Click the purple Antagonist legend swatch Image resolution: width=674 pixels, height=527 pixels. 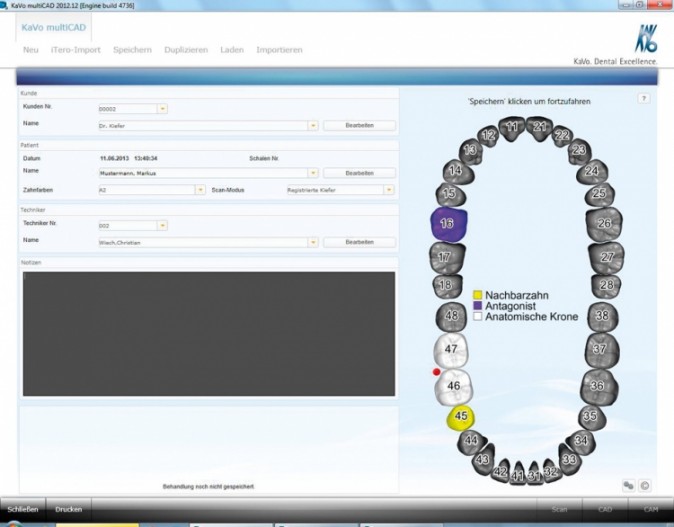(x=478, y=306)
